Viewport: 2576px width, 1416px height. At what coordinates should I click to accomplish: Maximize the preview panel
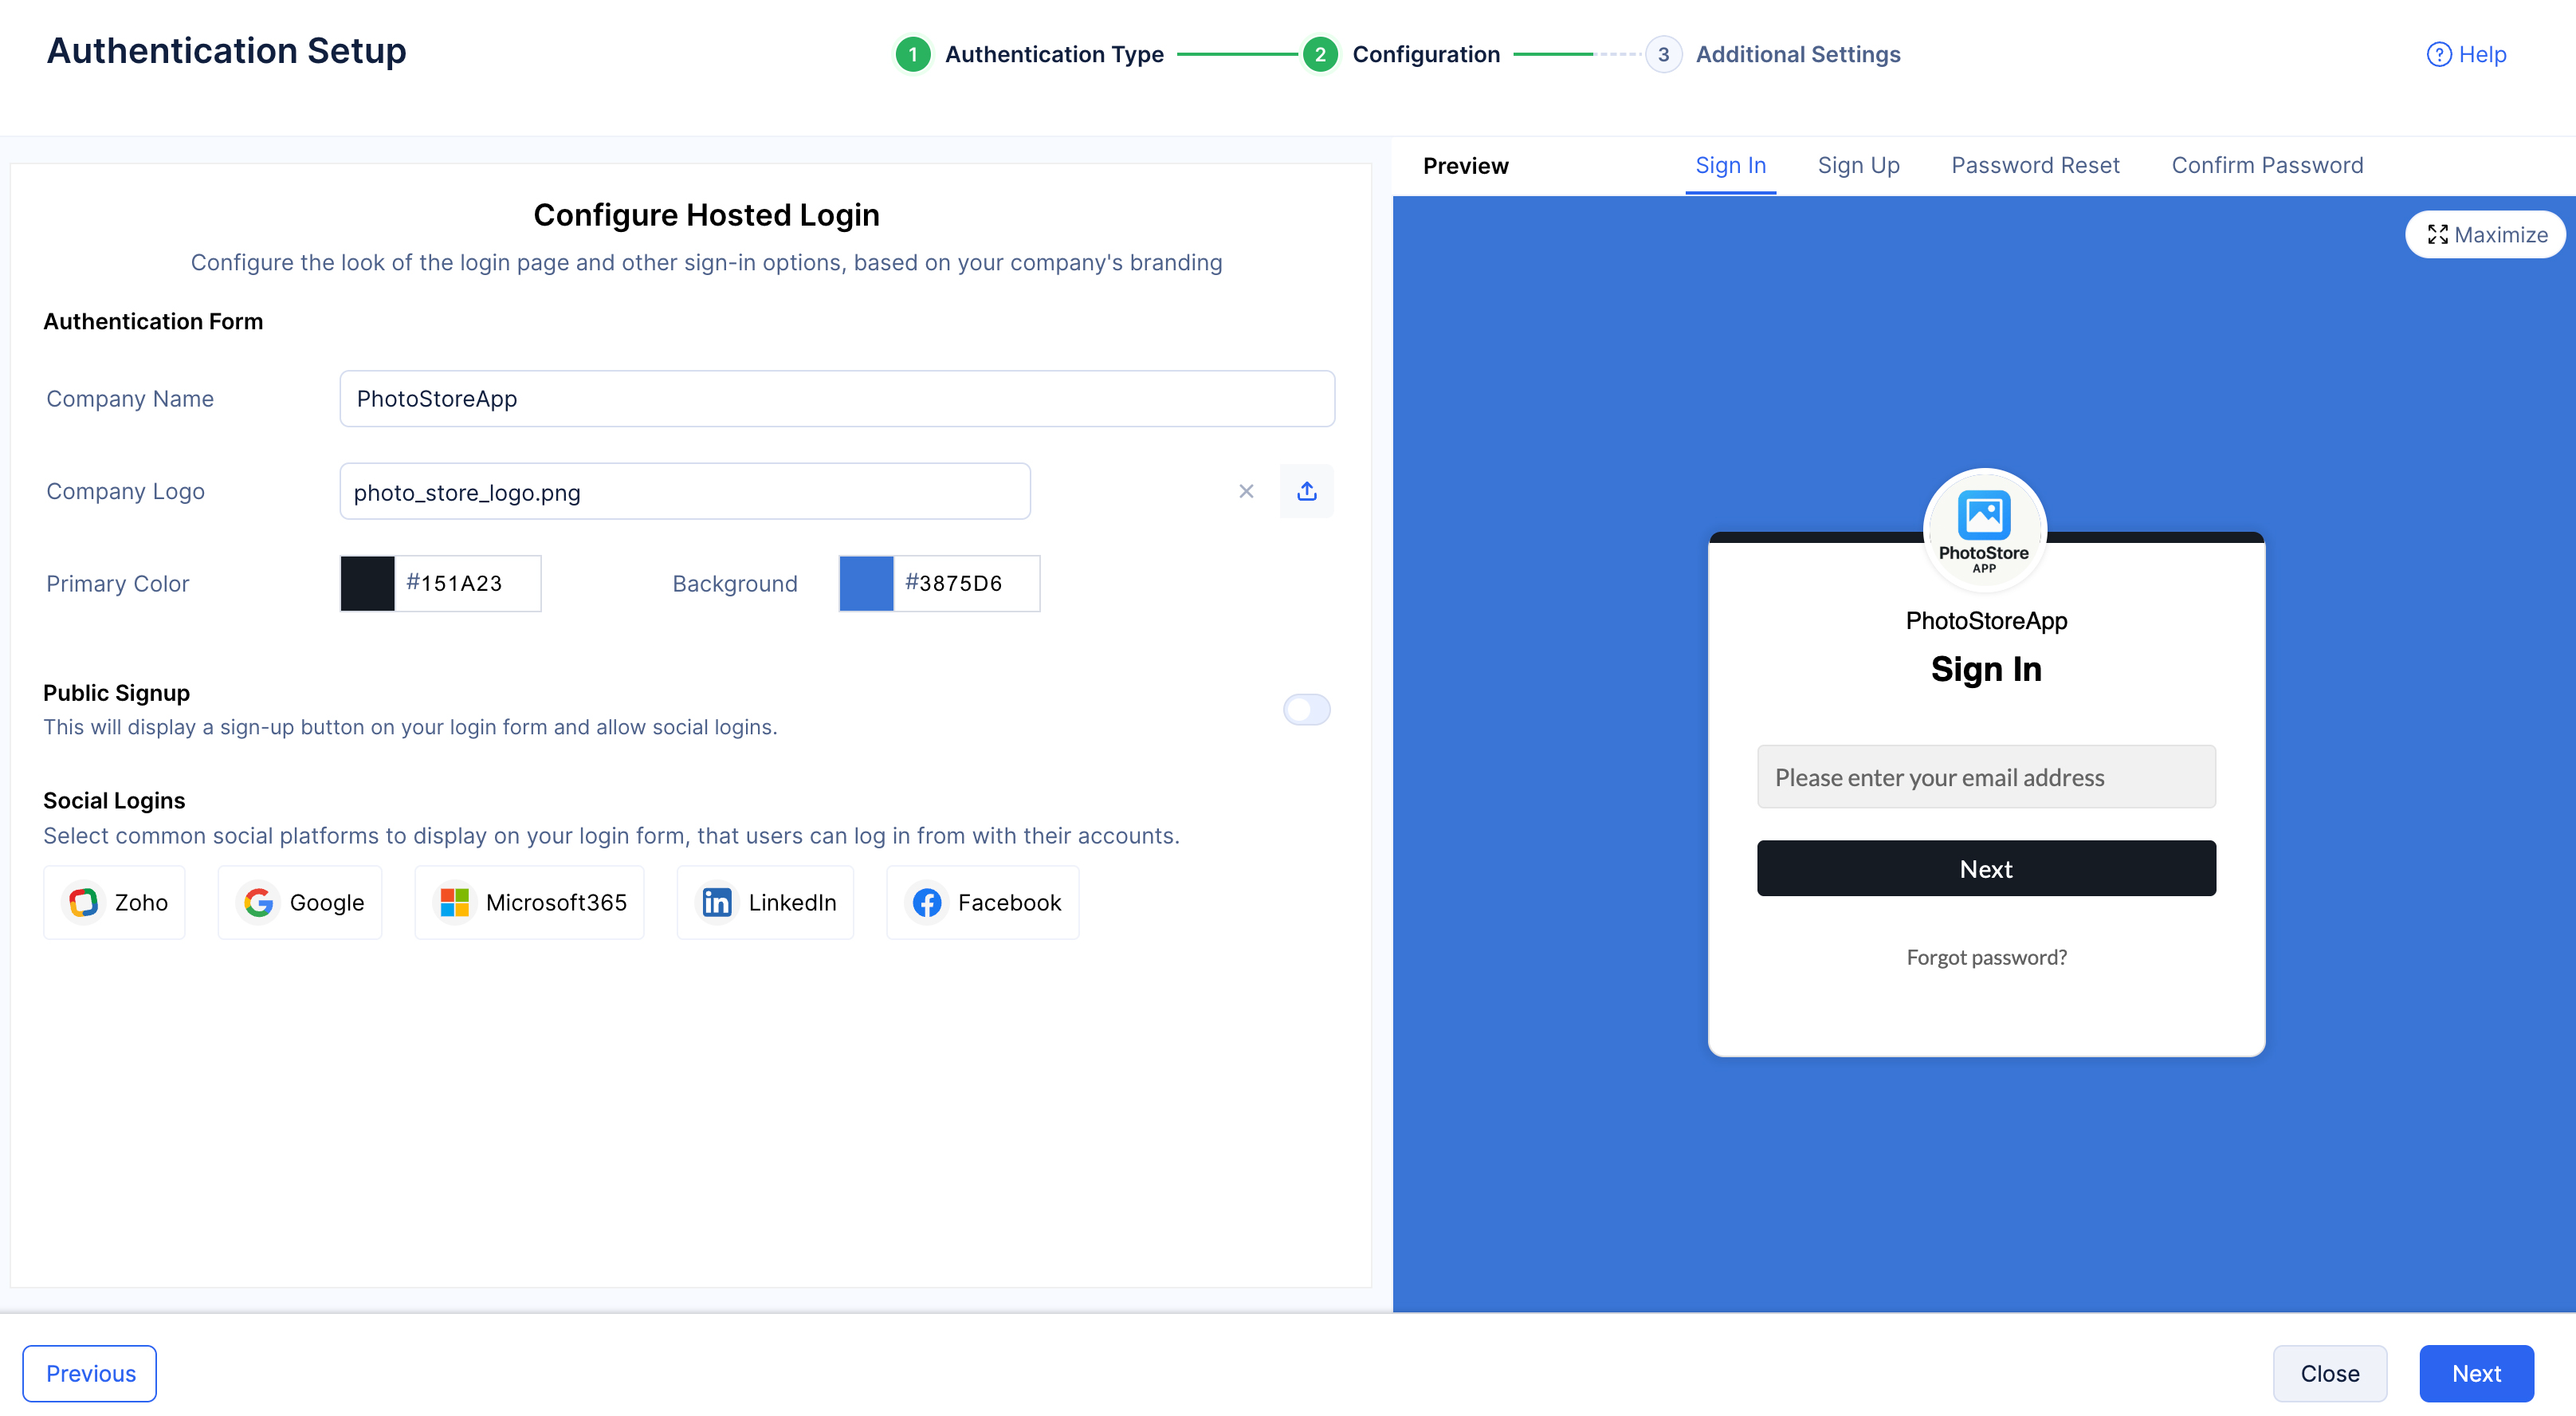2485,234
